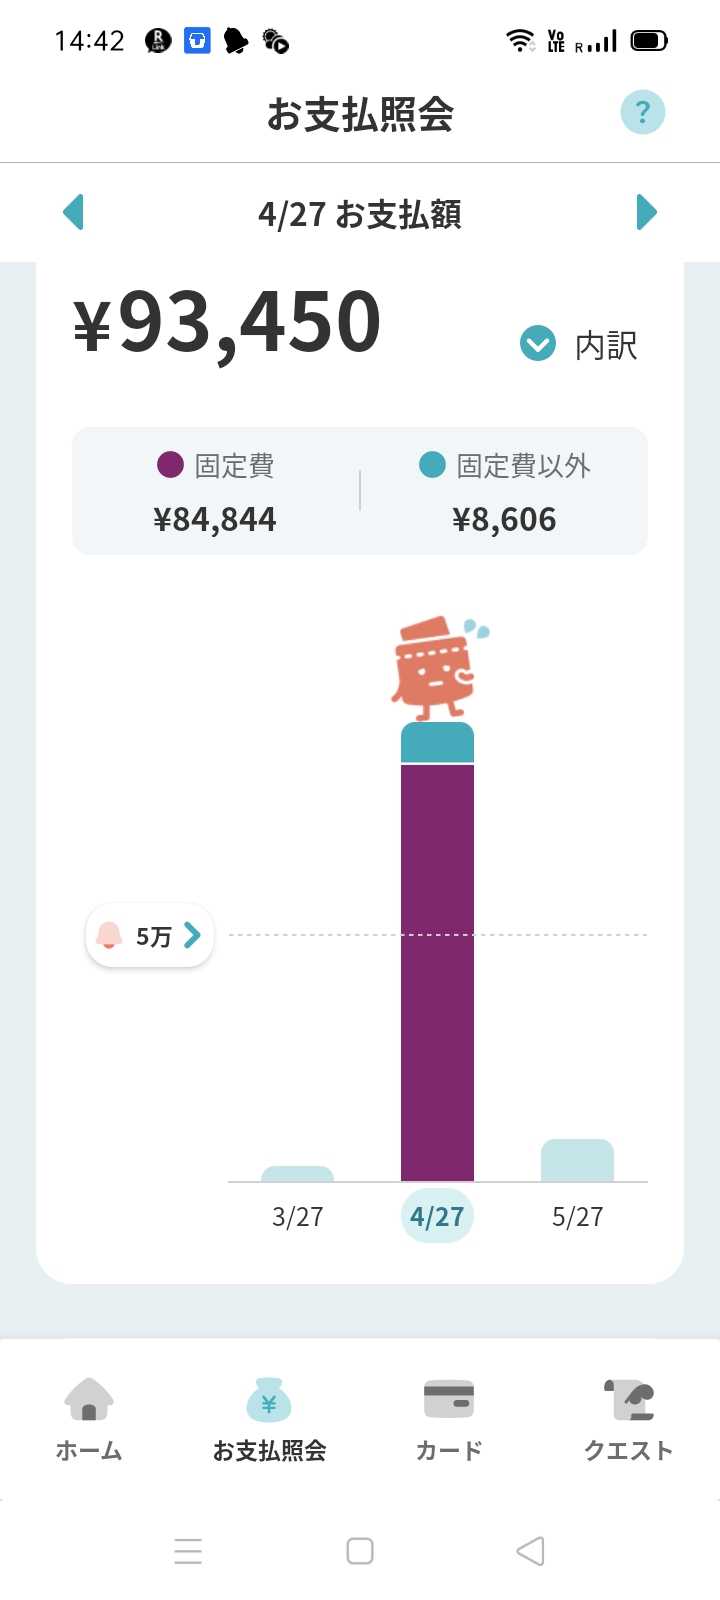This screenshot has height=1600, width=720.
Task: Open the カード card icon
Action: pyautogui.click(x=449, y=1399)
